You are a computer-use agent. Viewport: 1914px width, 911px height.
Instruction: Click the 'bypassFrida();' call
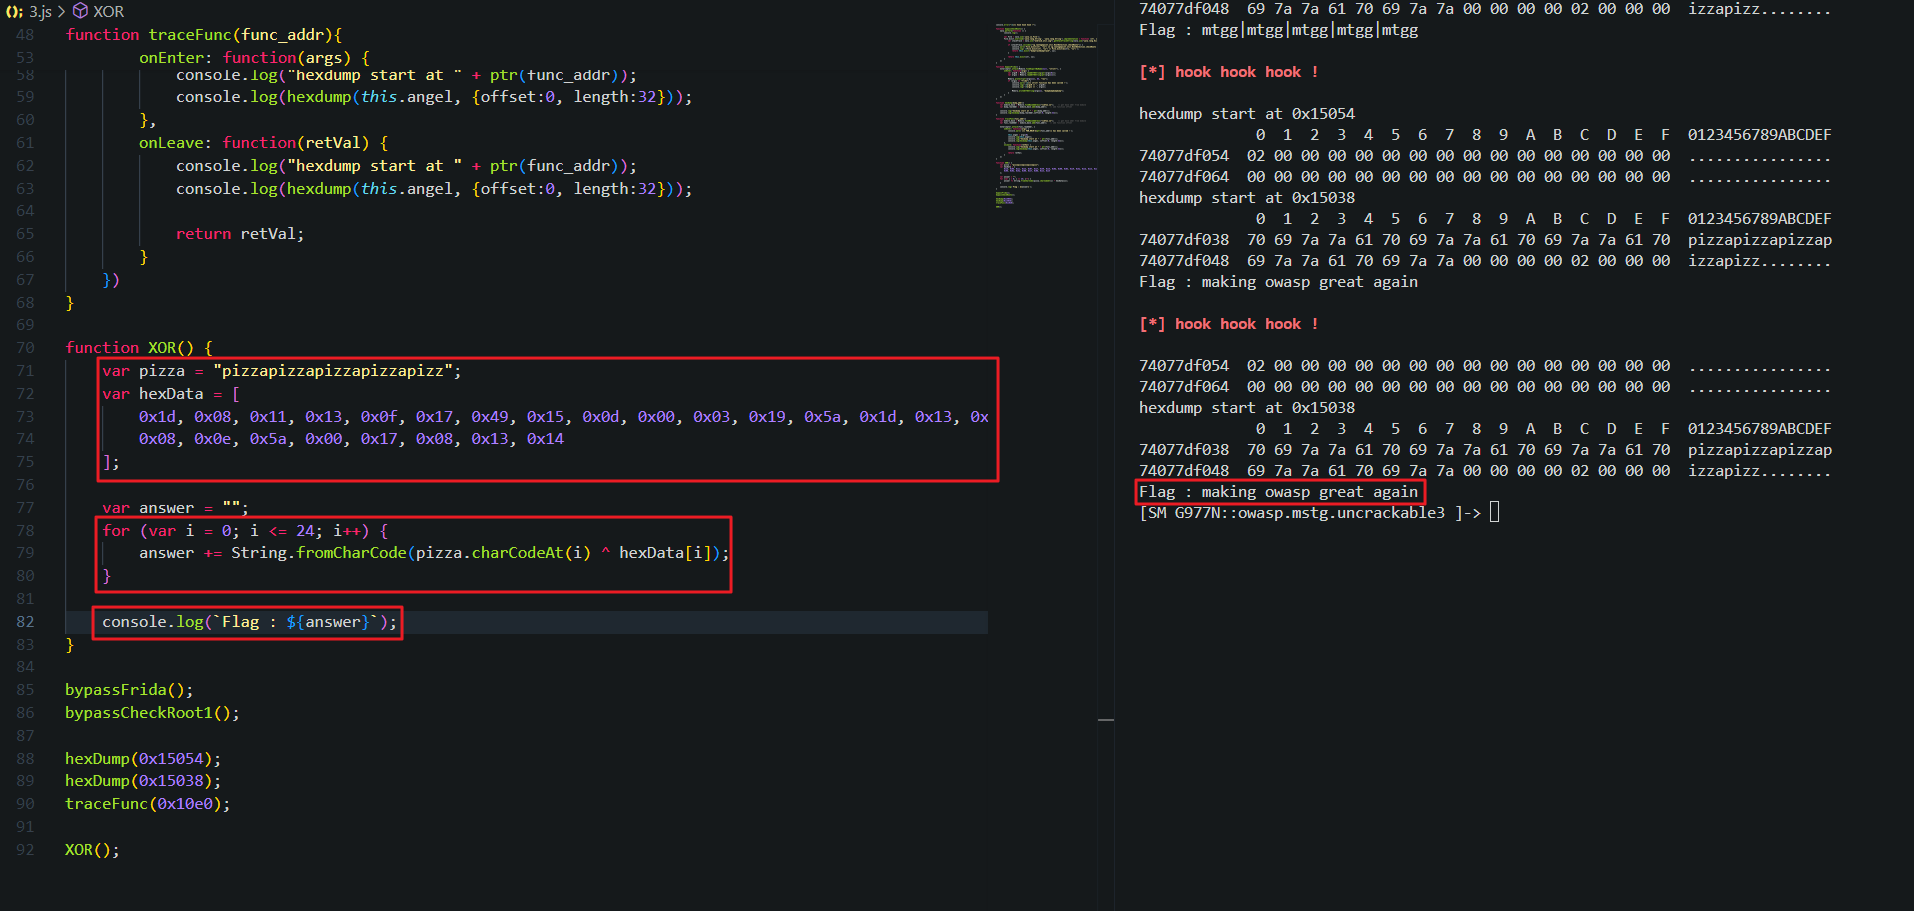129,690
